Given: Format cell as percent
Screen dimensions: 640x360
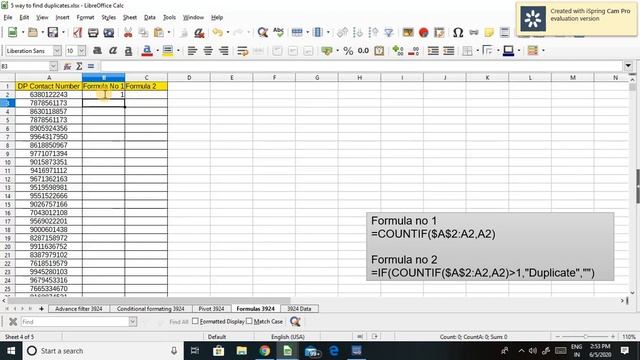Looking at the screenshot, I should tap(348, 51).
